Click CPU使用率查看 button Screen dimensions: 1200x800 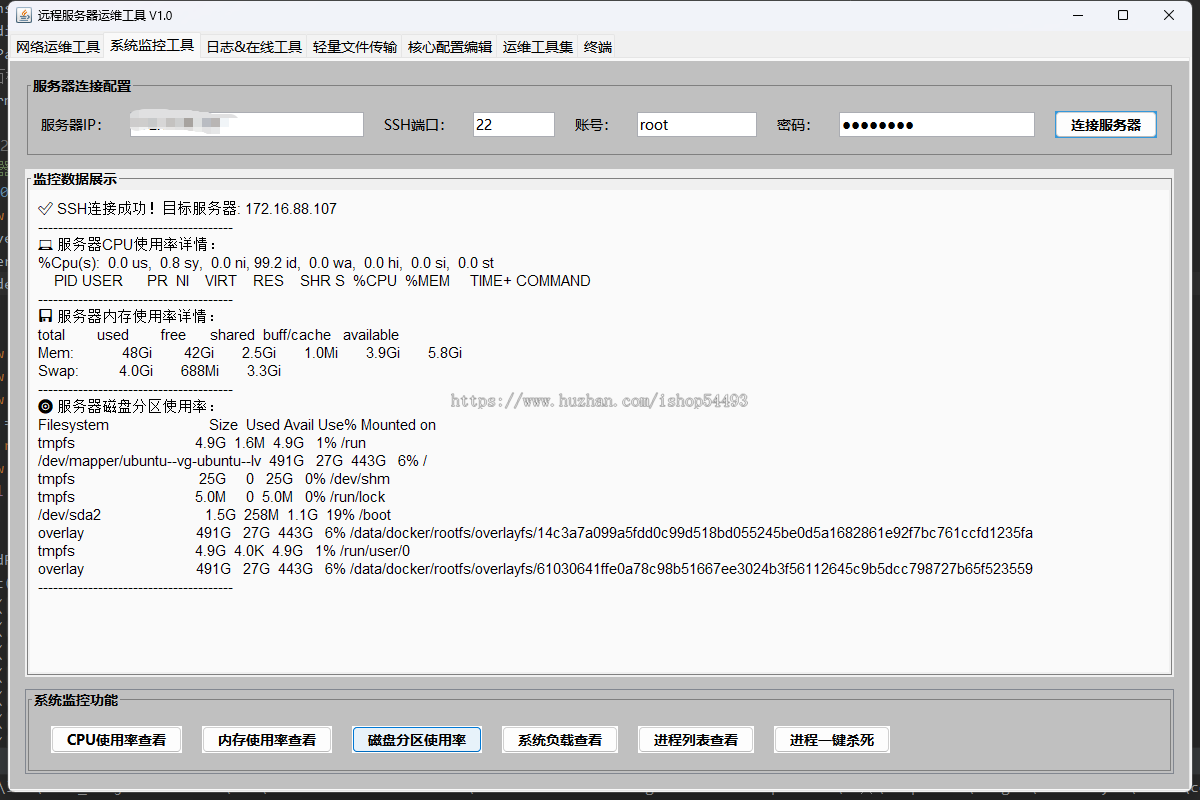tap(117, 740)
